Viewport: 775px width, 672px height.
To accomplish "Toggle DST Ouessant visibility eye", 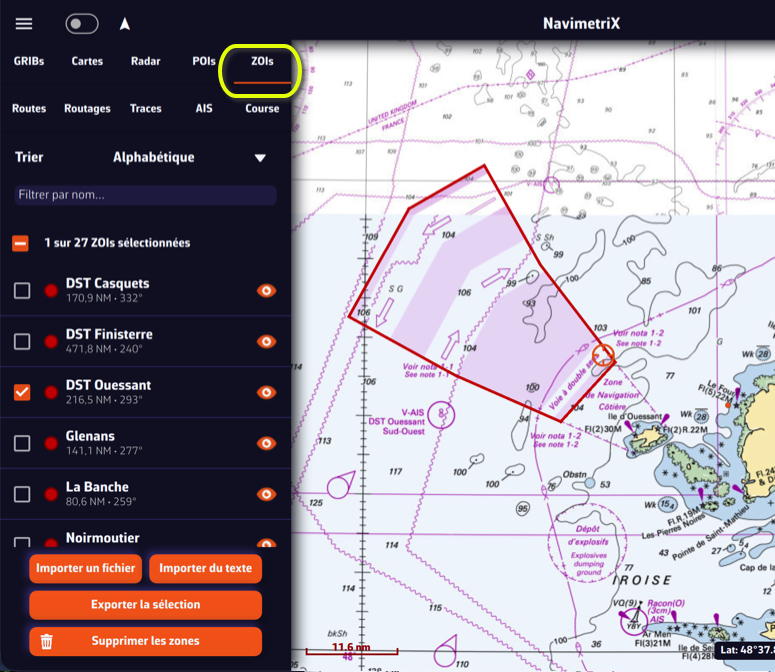I will [266, 392].
